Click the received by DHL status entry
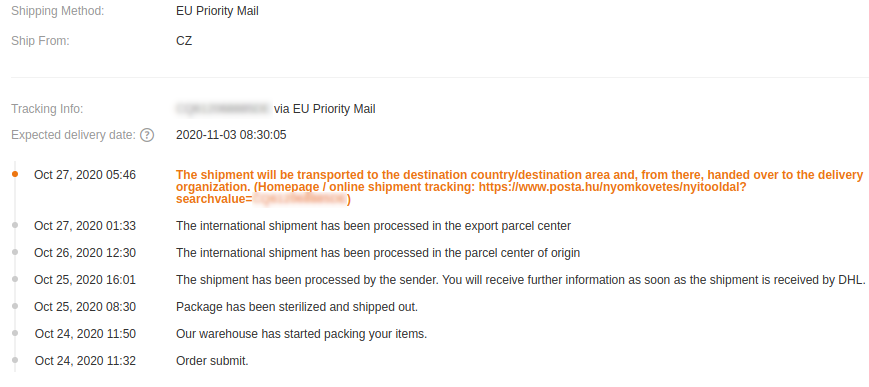The width and height of the screenshot is (869, 387). point(520,280)
